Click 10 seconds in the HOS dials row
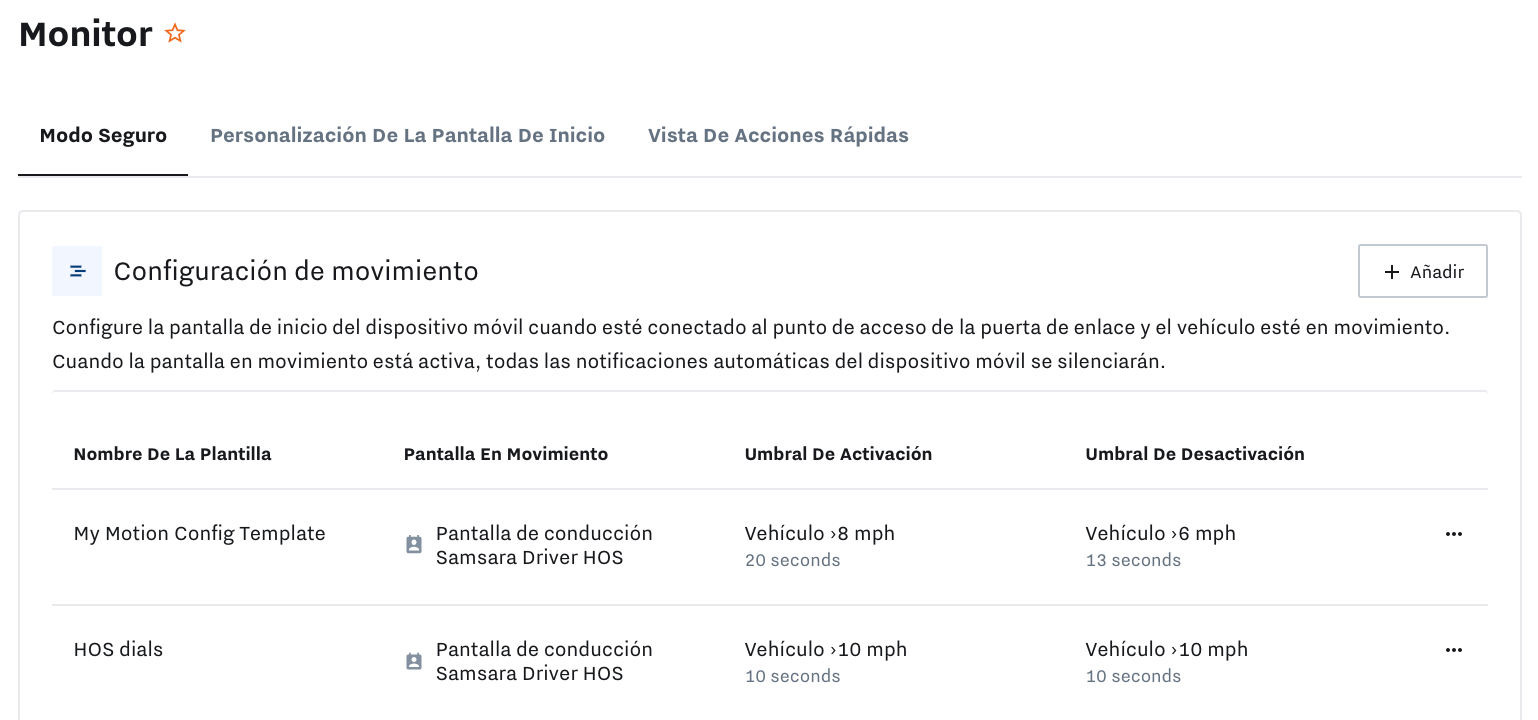Viewport: 1538px width, 720px height. pos(793,676)
